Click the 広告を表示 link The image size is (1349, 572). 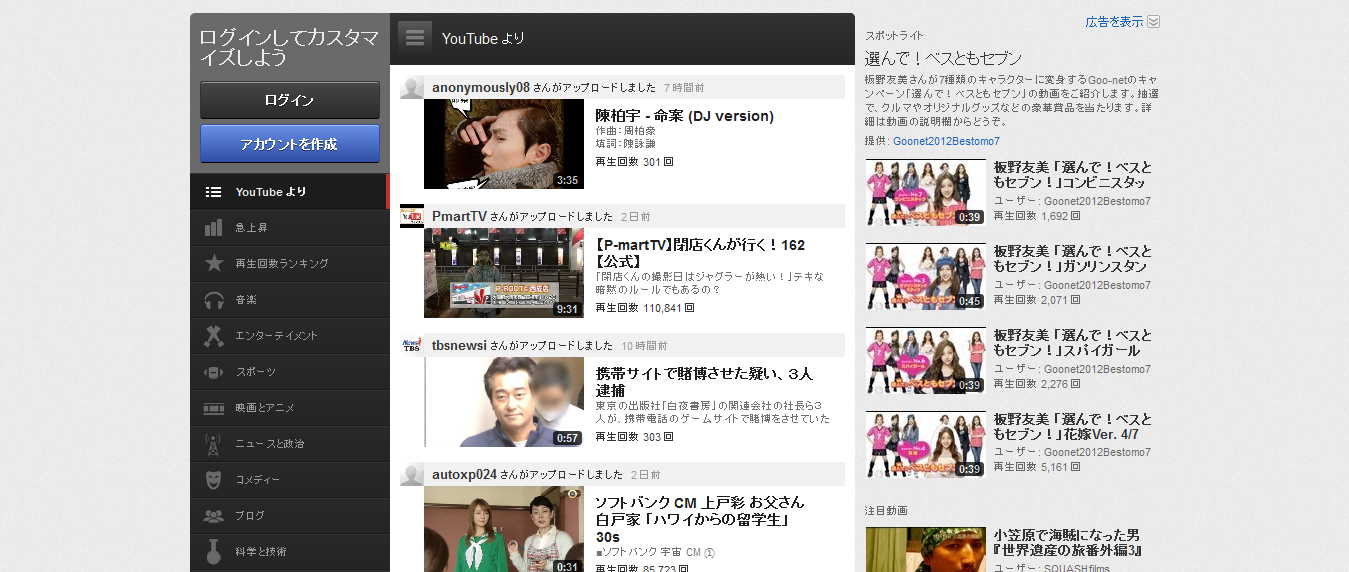coord(1114,22)
